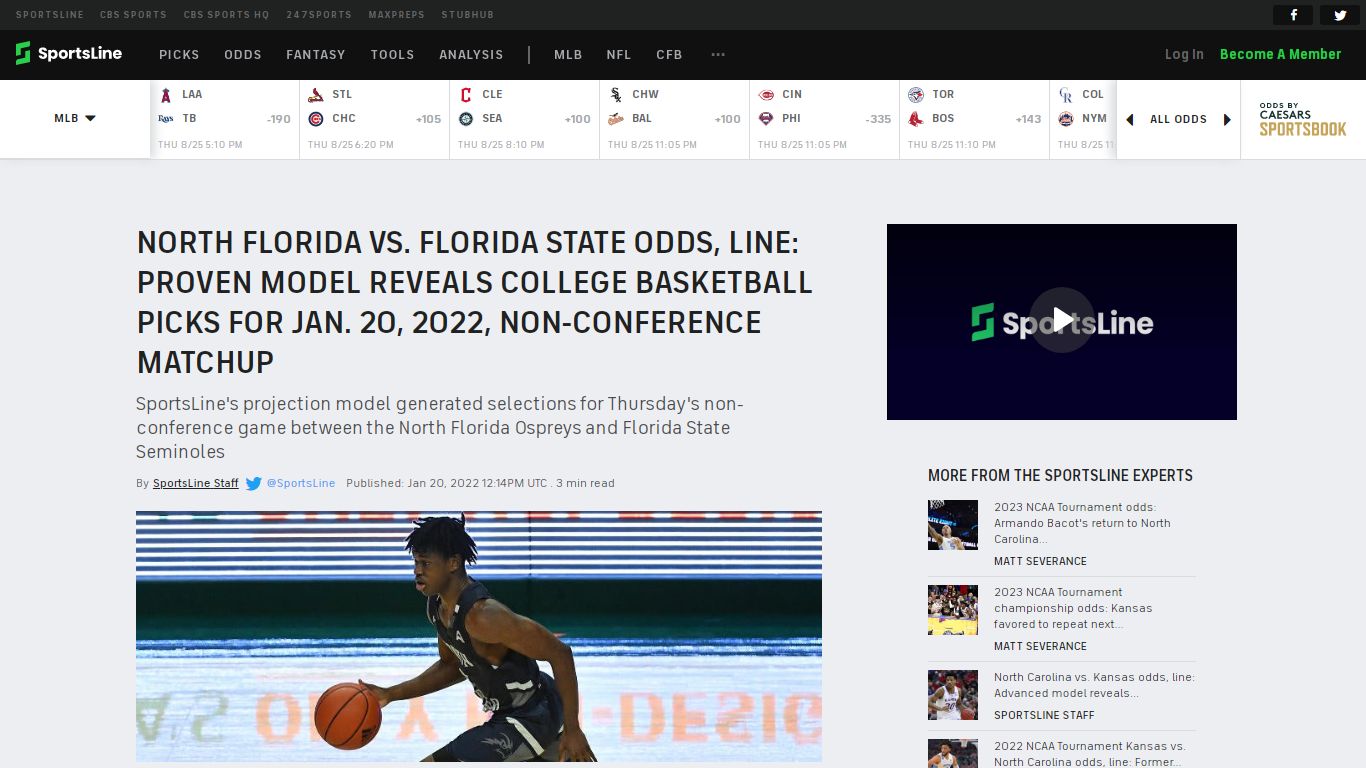Image resolution: width=1366 pixels, height=768 pixels.
Task: Go to the CFB section
Action: point(669,55)
